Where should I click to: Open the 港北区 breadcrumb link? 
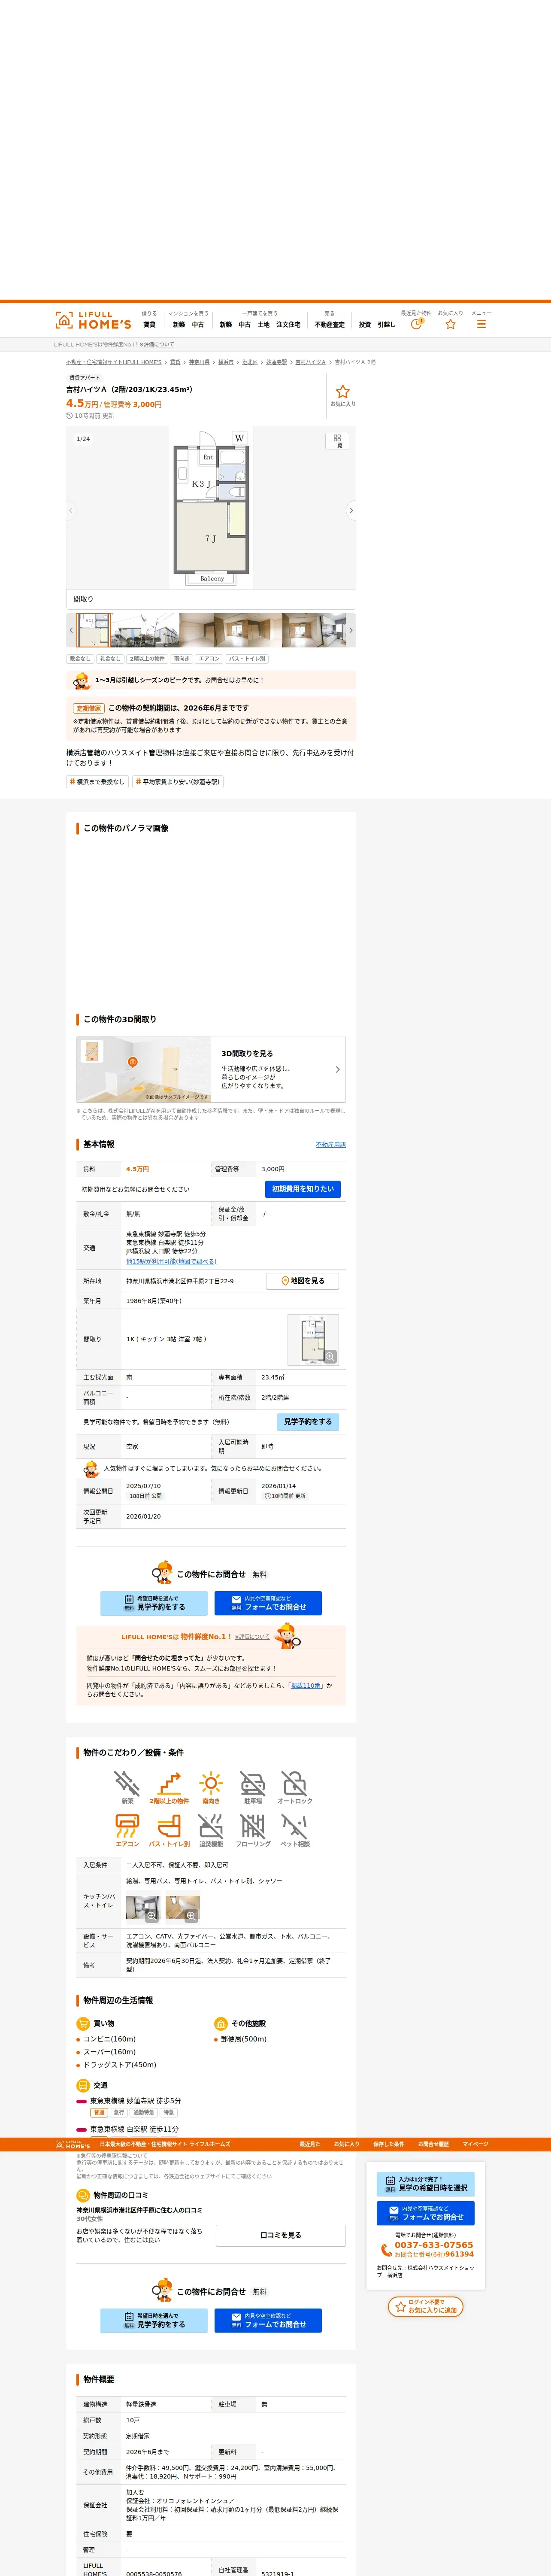coord(250,362)
